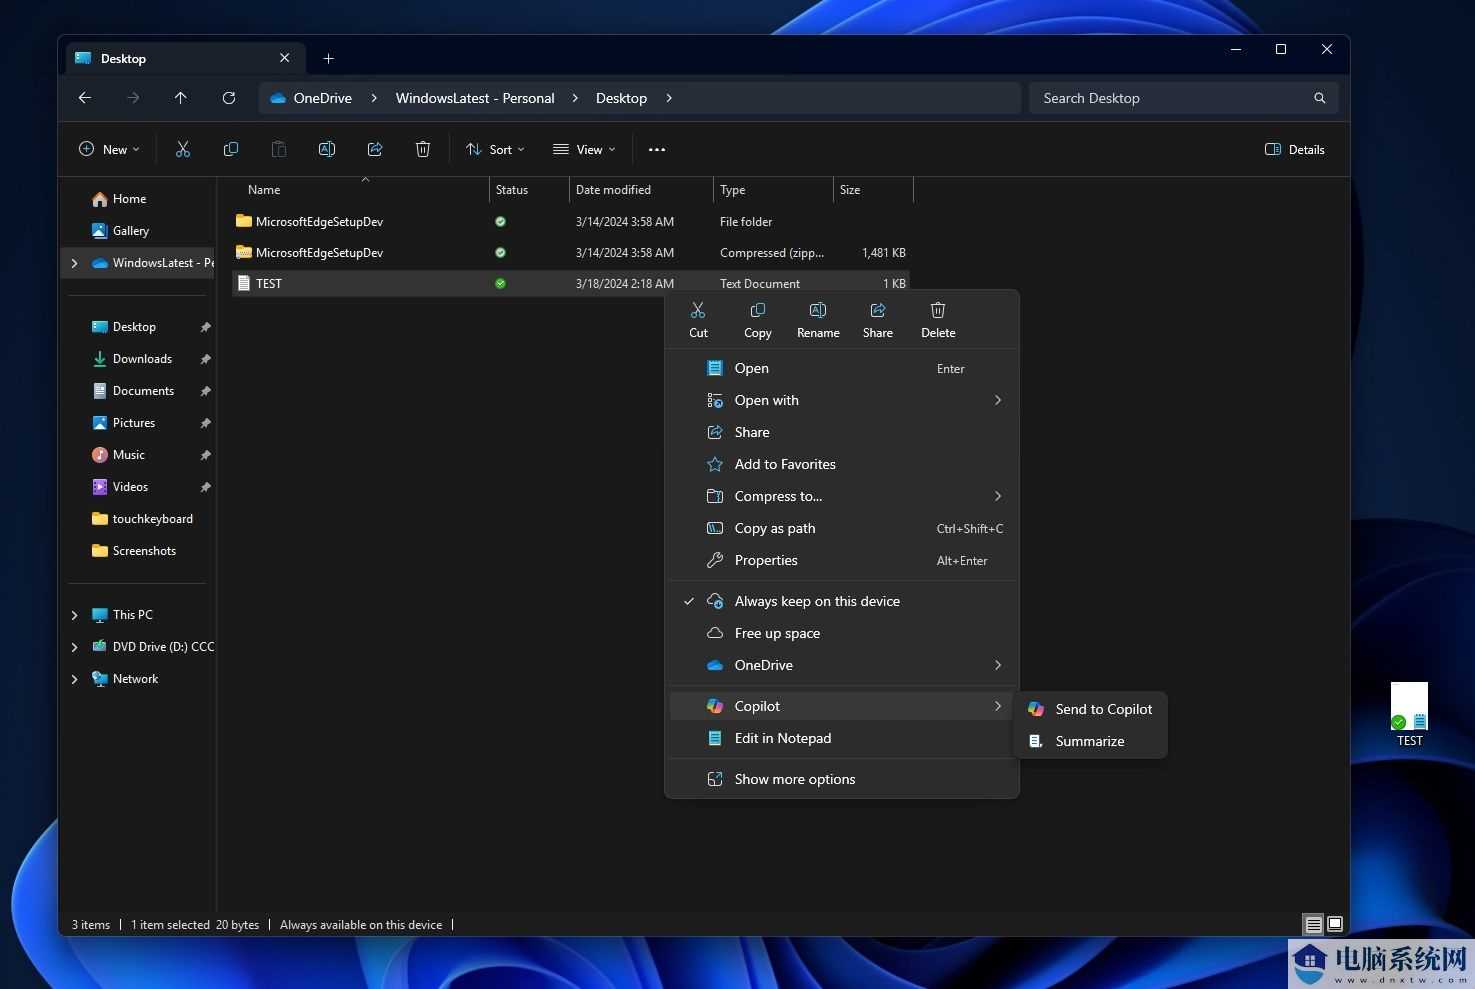Select the MicrosoftEdgeSetupDev File folder row
The width and height of the screenshot is (1475, 989).
pyautogui.click(x=571, y=222)
